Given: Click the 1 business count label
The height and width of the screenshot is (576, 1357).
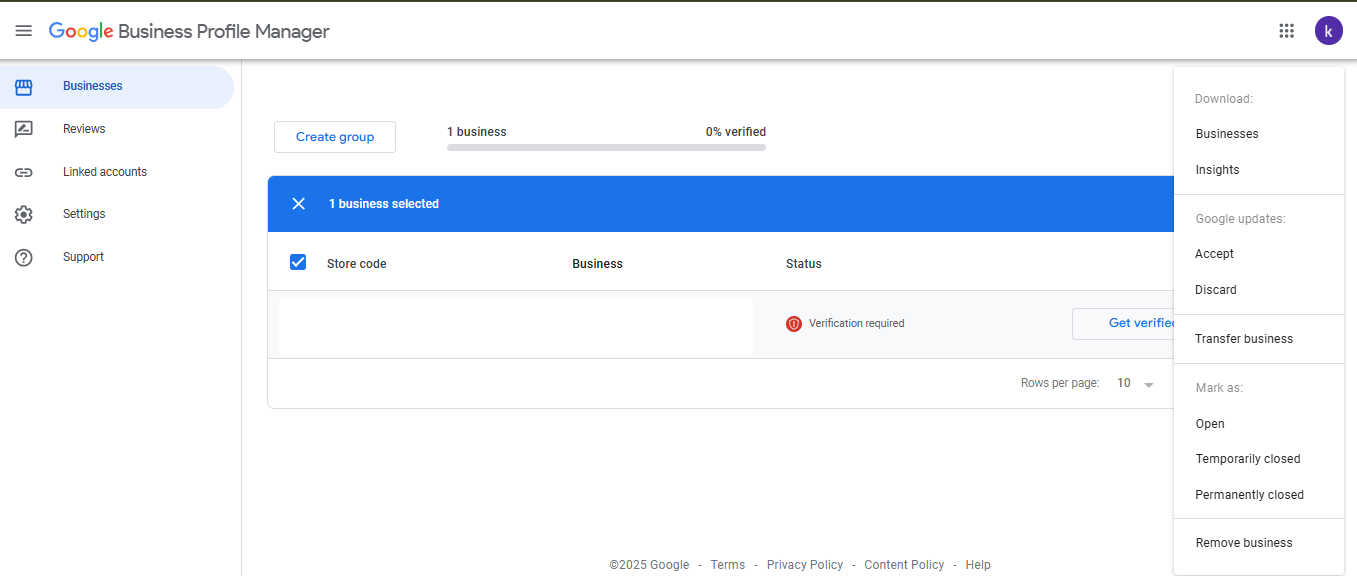Looking at the screenshot, I should pyautogui.click(x=477, y=132).
